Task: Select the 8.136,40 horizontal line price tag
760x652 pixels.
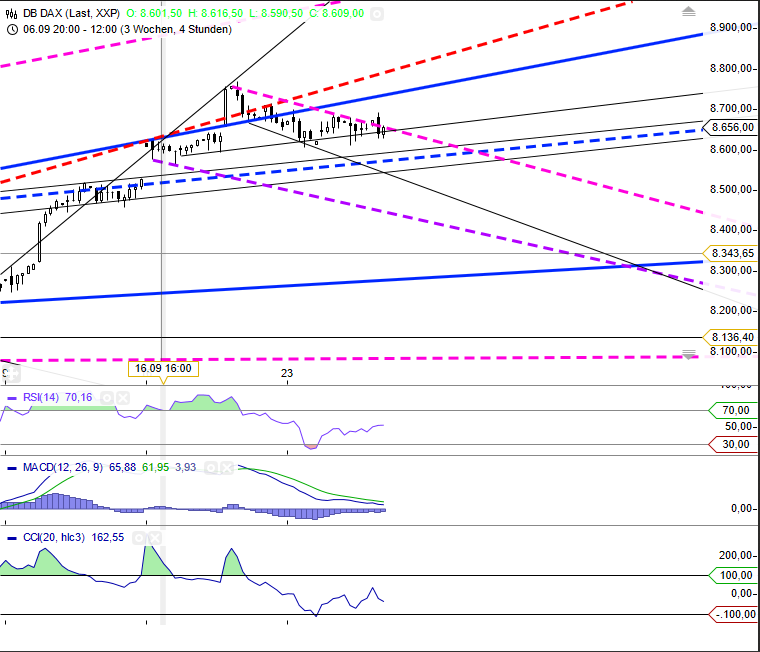Action: (730, 337)
